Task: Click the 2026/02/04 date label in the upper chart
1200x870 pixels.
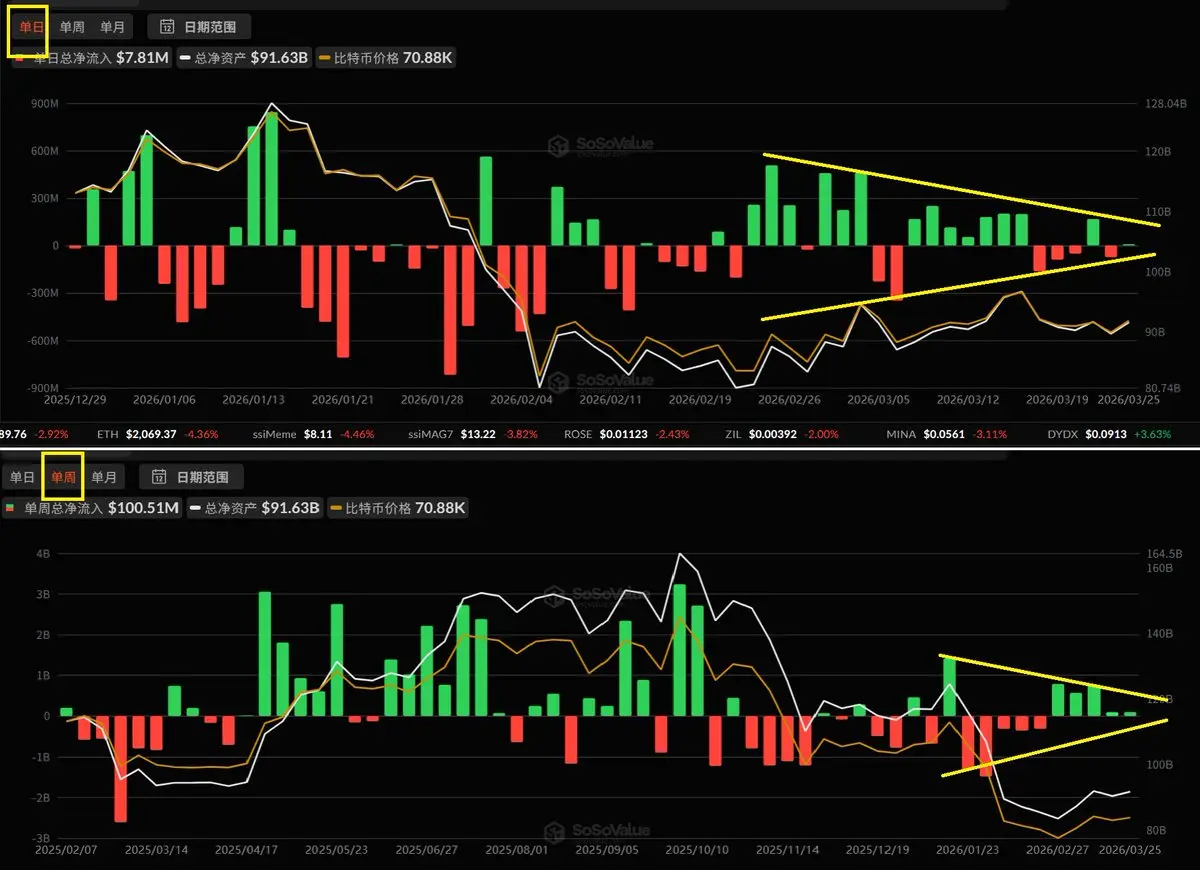Action: [520, 399]
